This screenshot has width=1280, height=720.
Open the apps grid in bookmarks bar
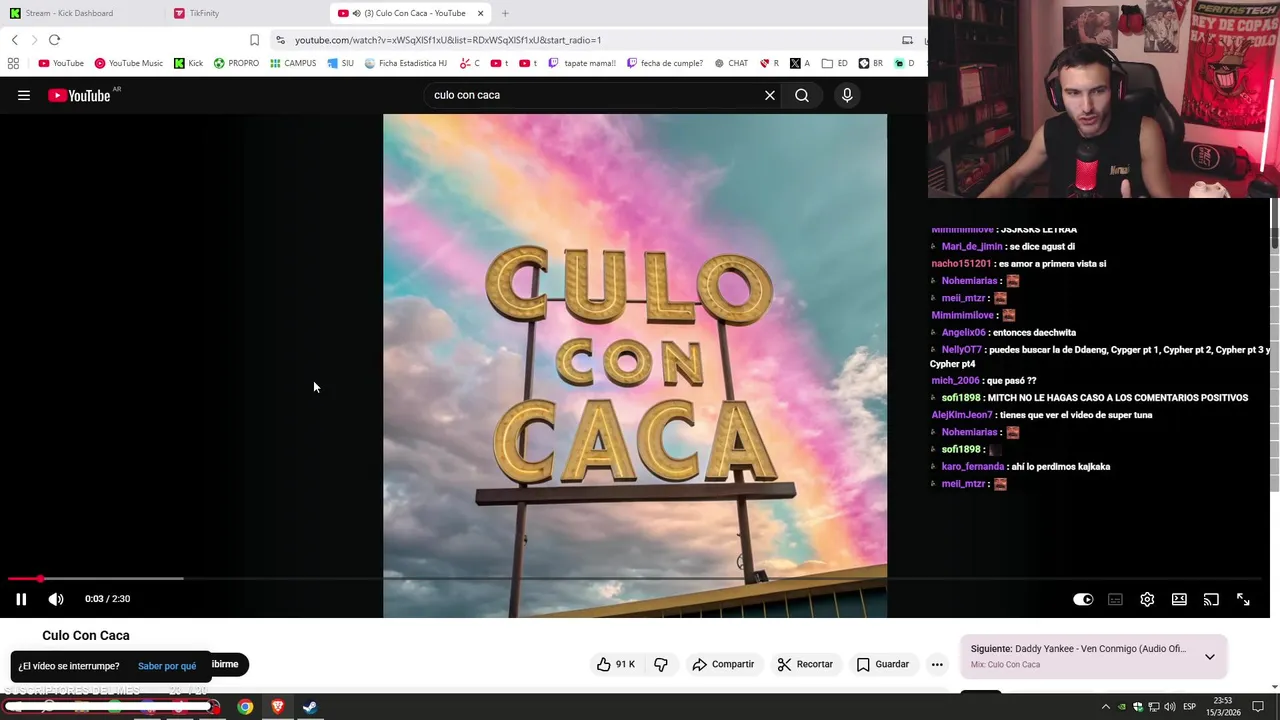pos(13,63)
